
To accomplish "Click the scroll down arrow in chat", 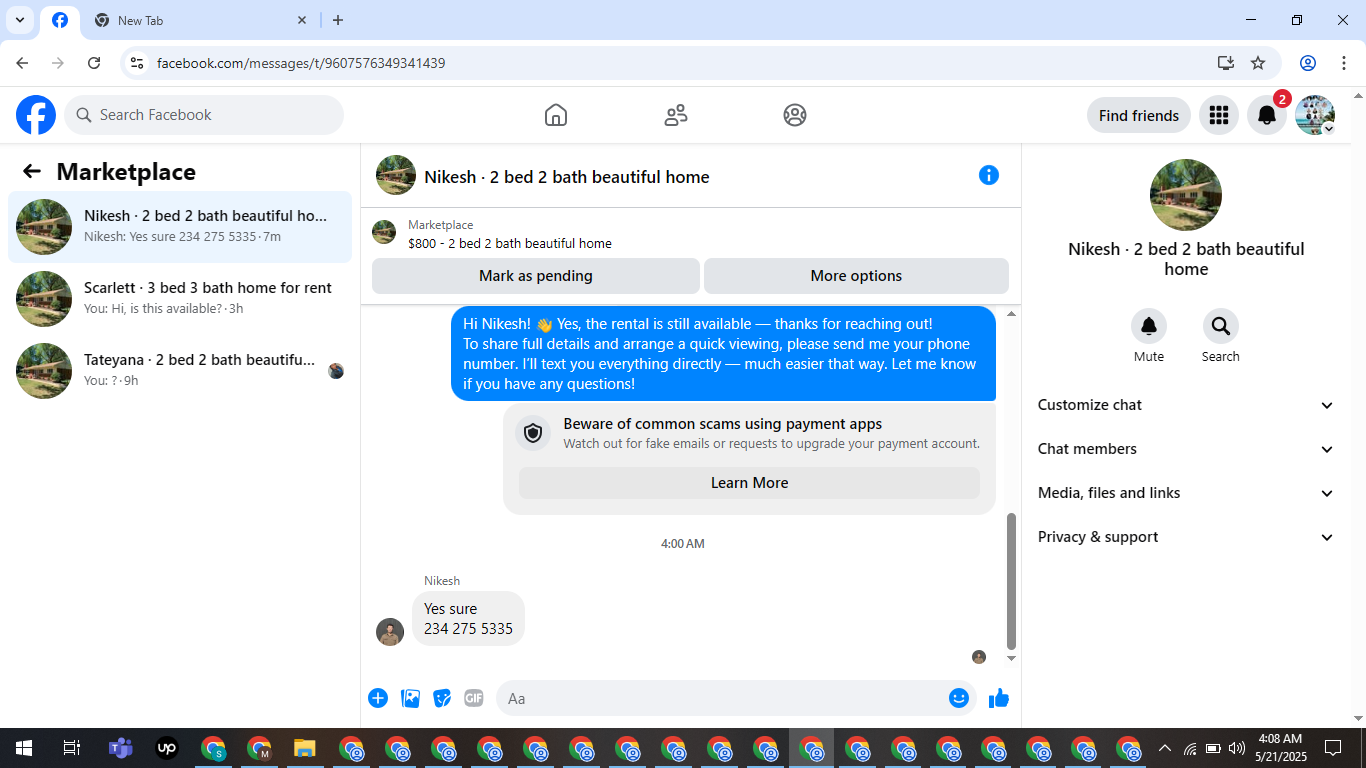I will tap(1011, 658).
